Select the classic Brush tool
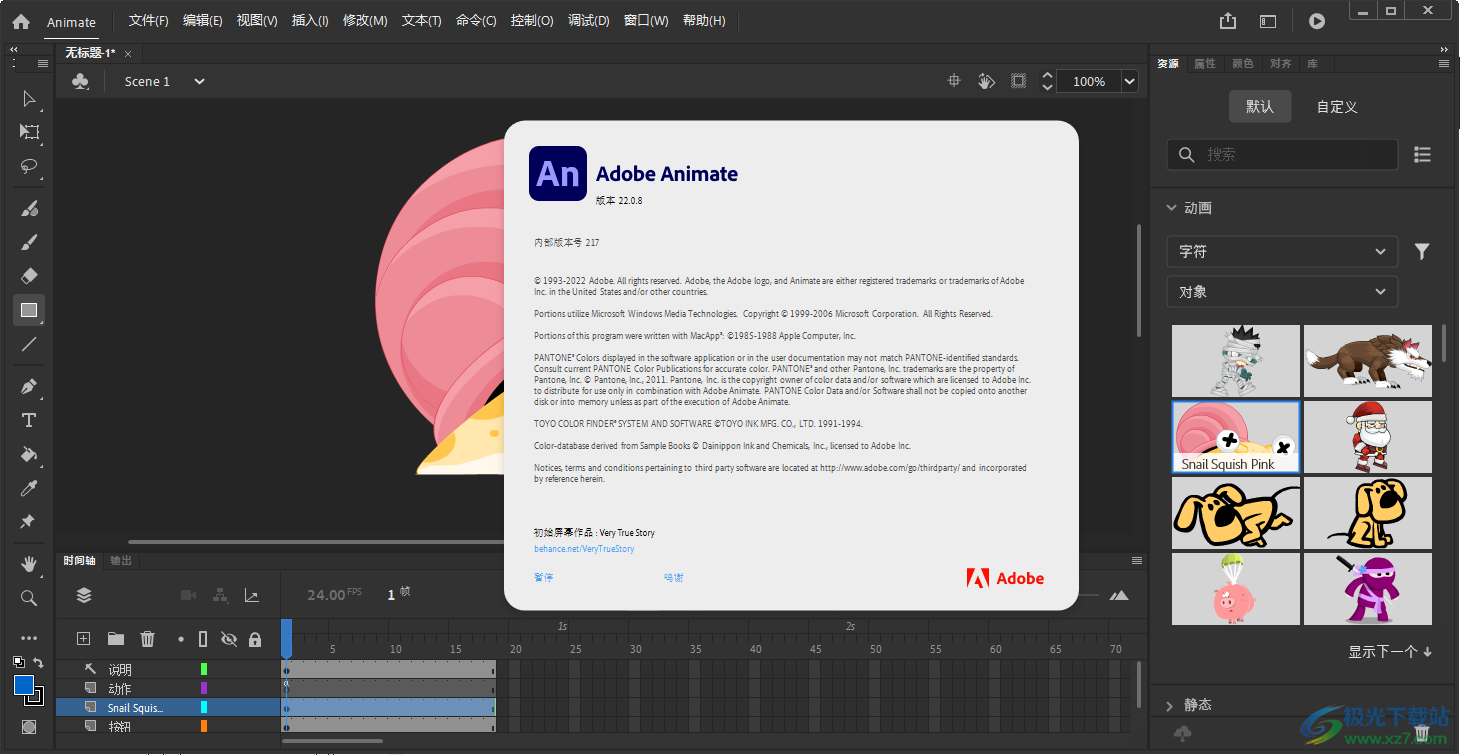Viewport: 1460px width, 755px height. (29, 242)
